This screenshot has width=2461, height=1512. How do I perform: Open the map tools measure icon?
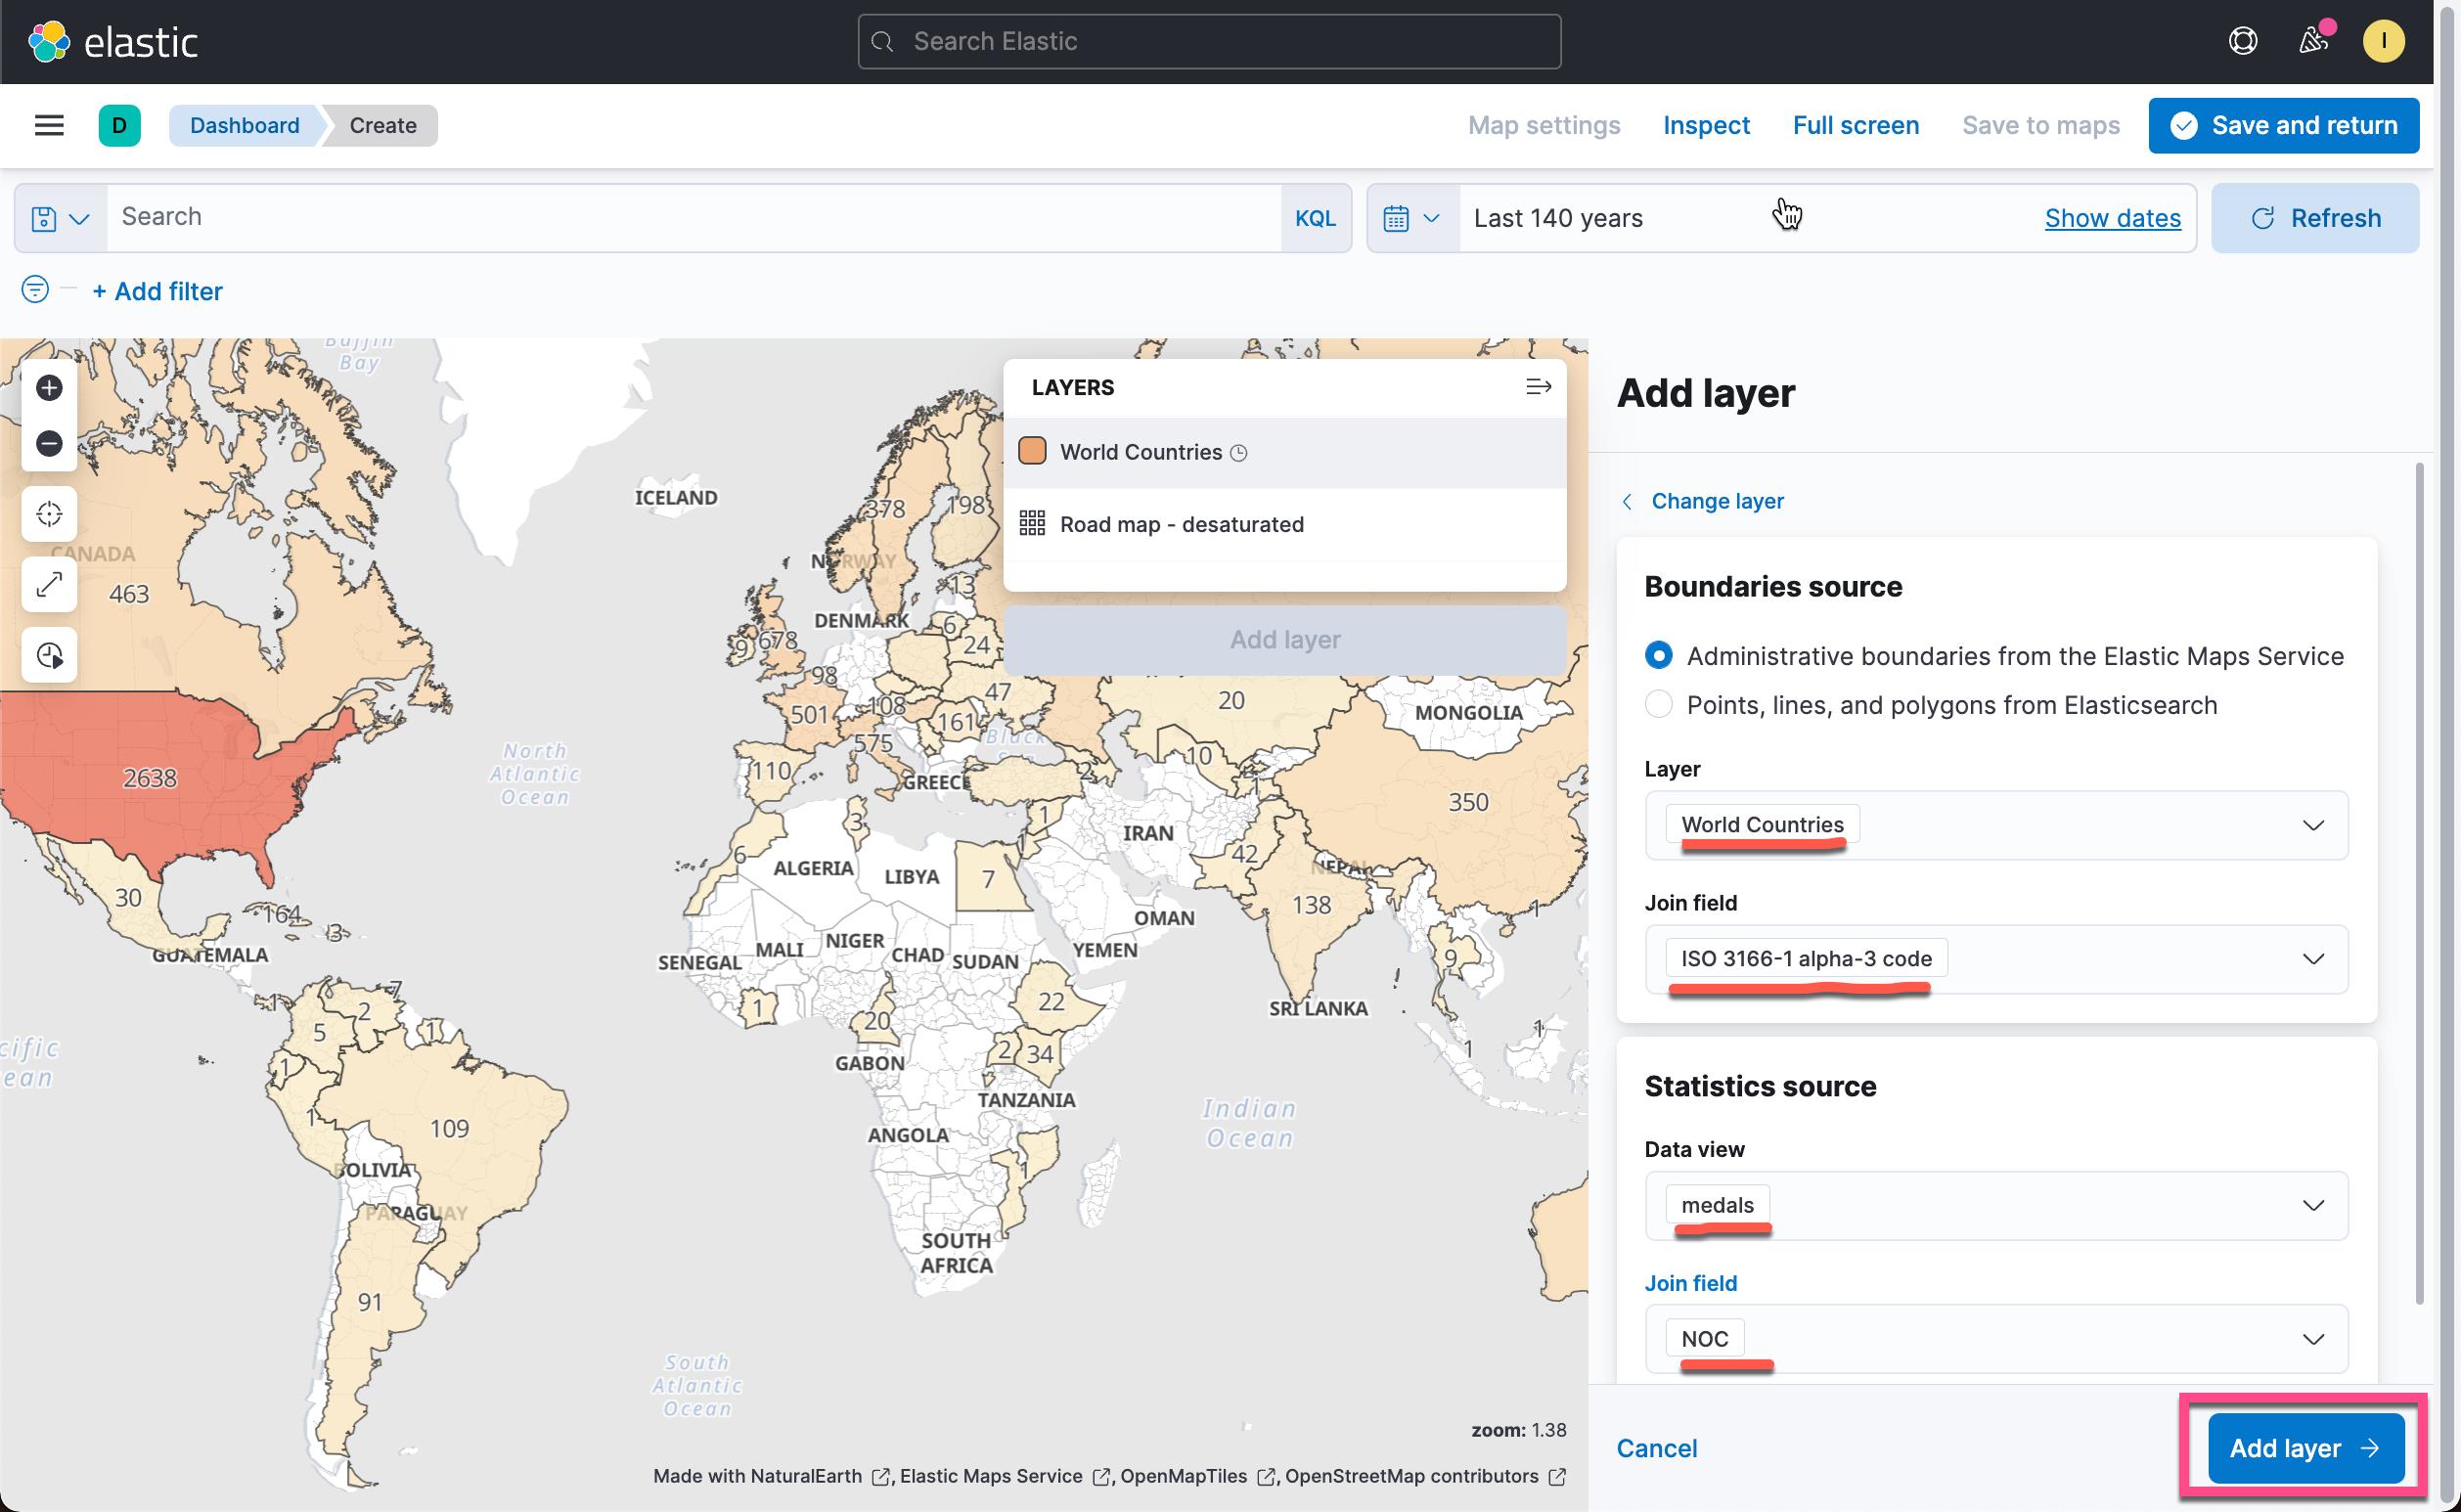[49, 584]
